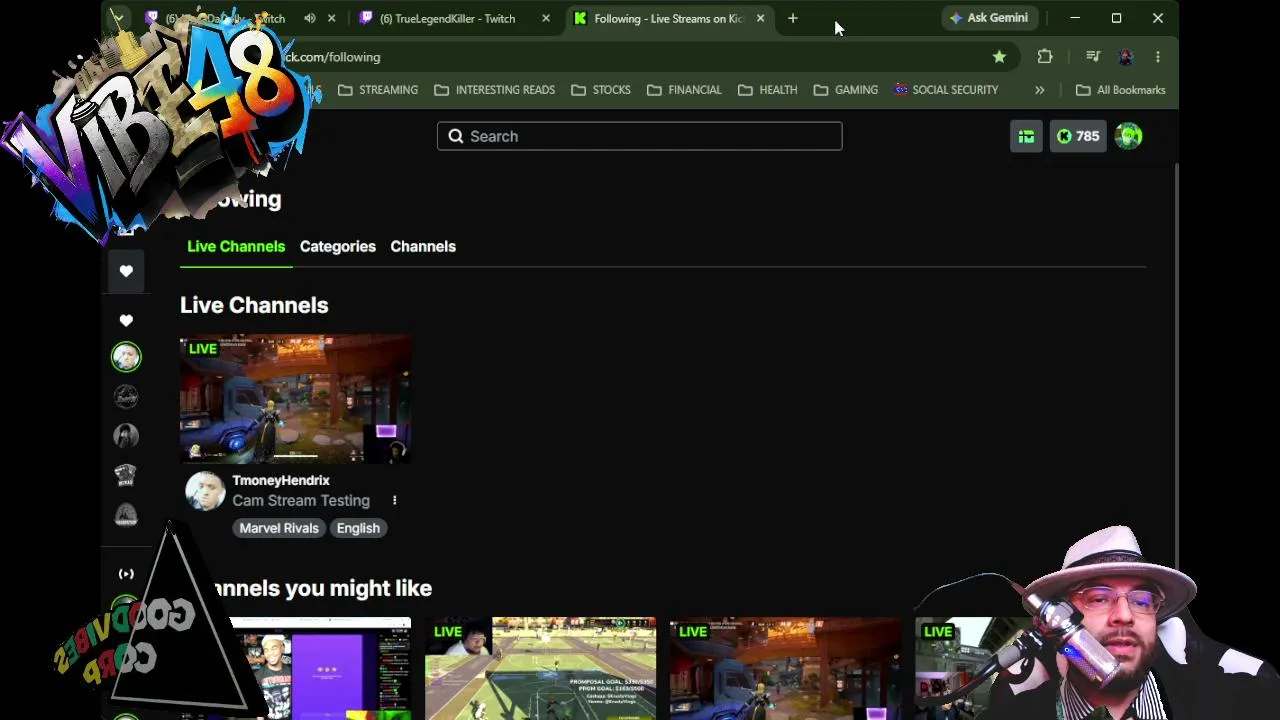Expand the hidden bookmarks overflow chevron

click(1040, 90)
